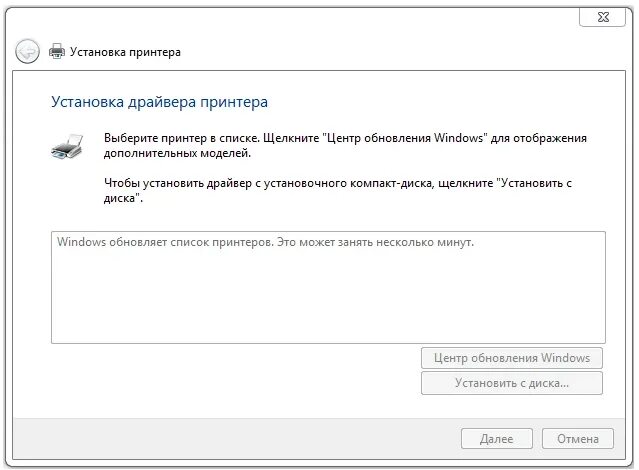Click the "Установка принтера" window title text
The height and width of the screenshot is (470, 639).
(x=128, y=51)
